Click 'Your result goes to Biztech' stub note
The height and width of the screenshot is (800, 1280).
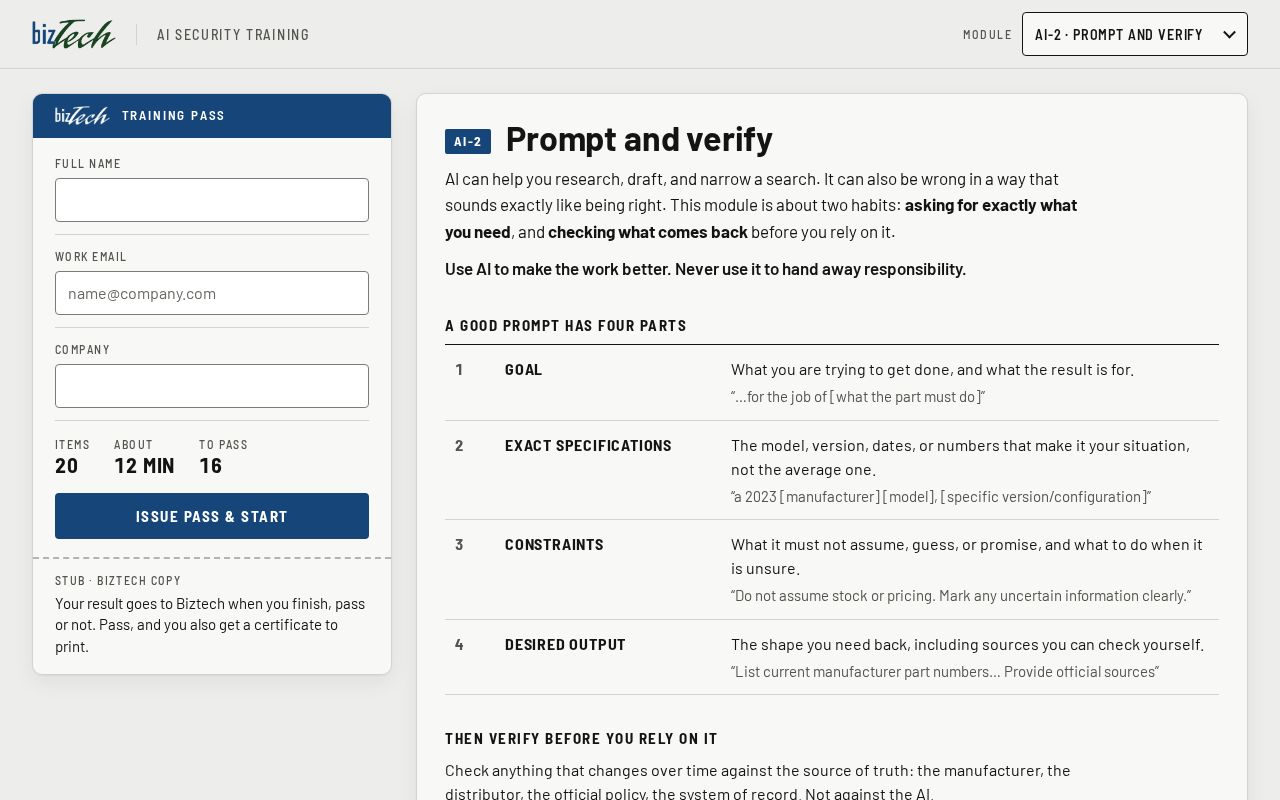coord(210,625)
